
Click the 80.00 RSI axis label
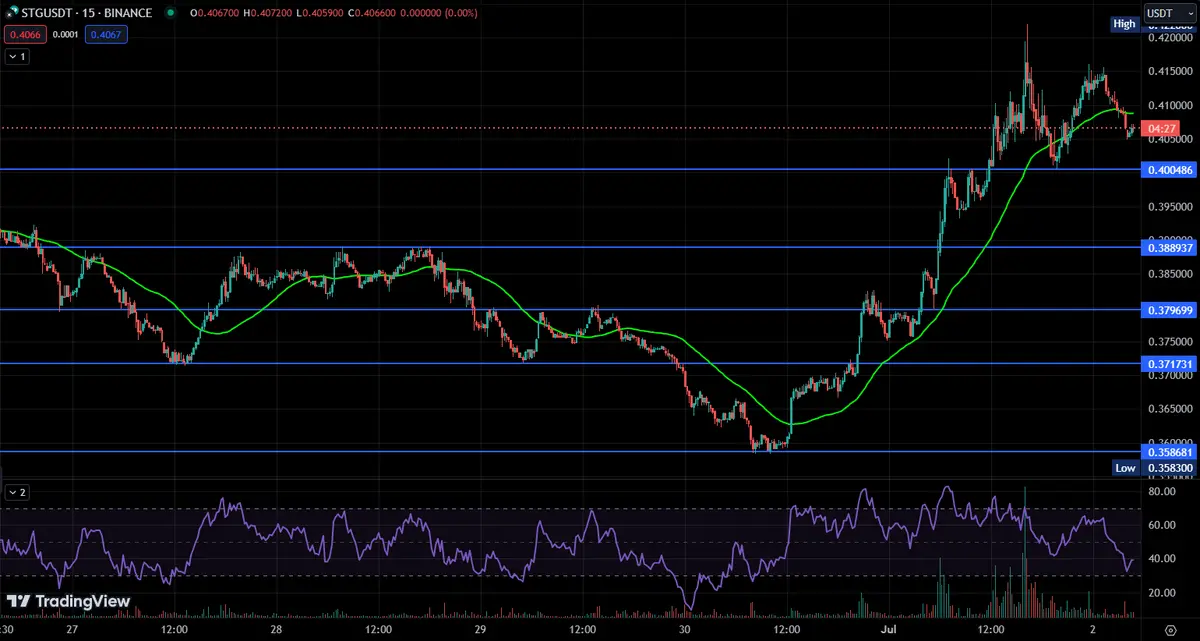coord(1161,492)
